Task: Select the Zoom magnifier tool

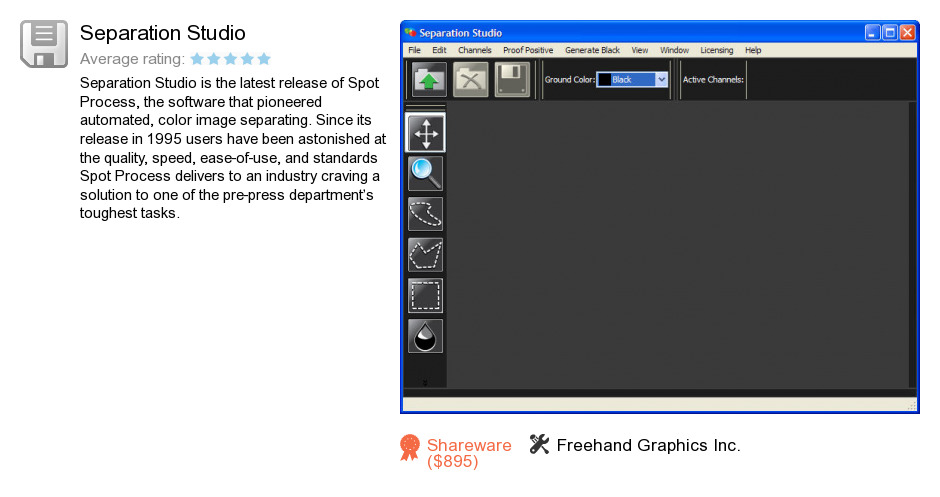Action: (426, 173)
